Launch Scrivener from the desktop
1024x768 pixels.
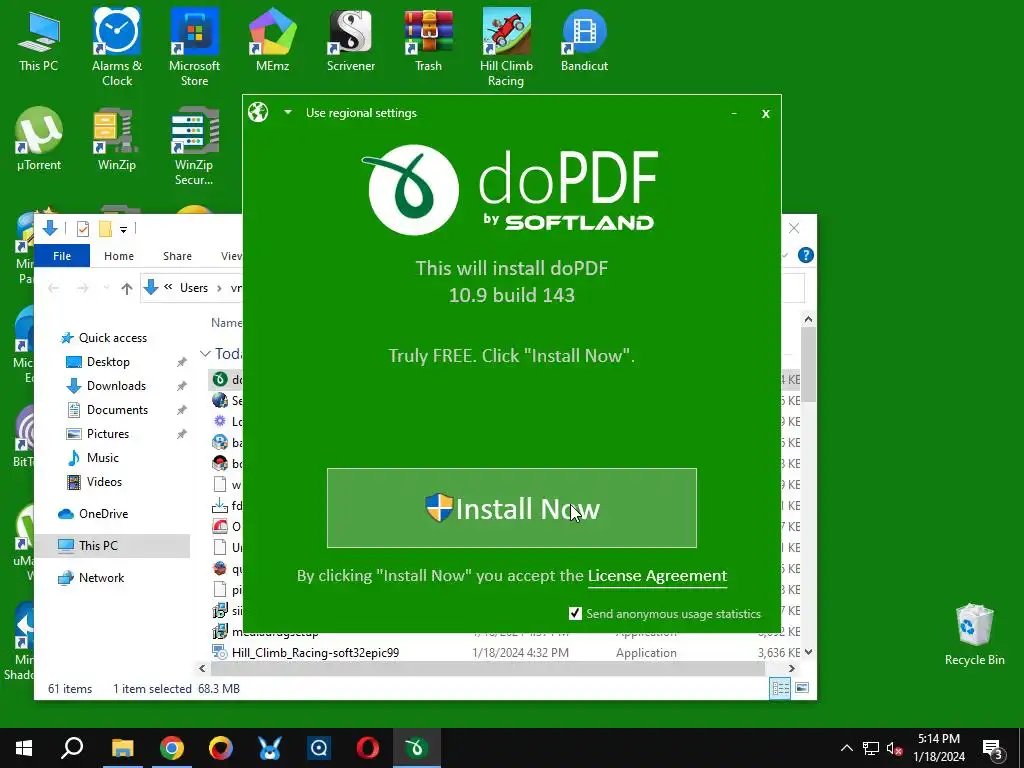351,40
